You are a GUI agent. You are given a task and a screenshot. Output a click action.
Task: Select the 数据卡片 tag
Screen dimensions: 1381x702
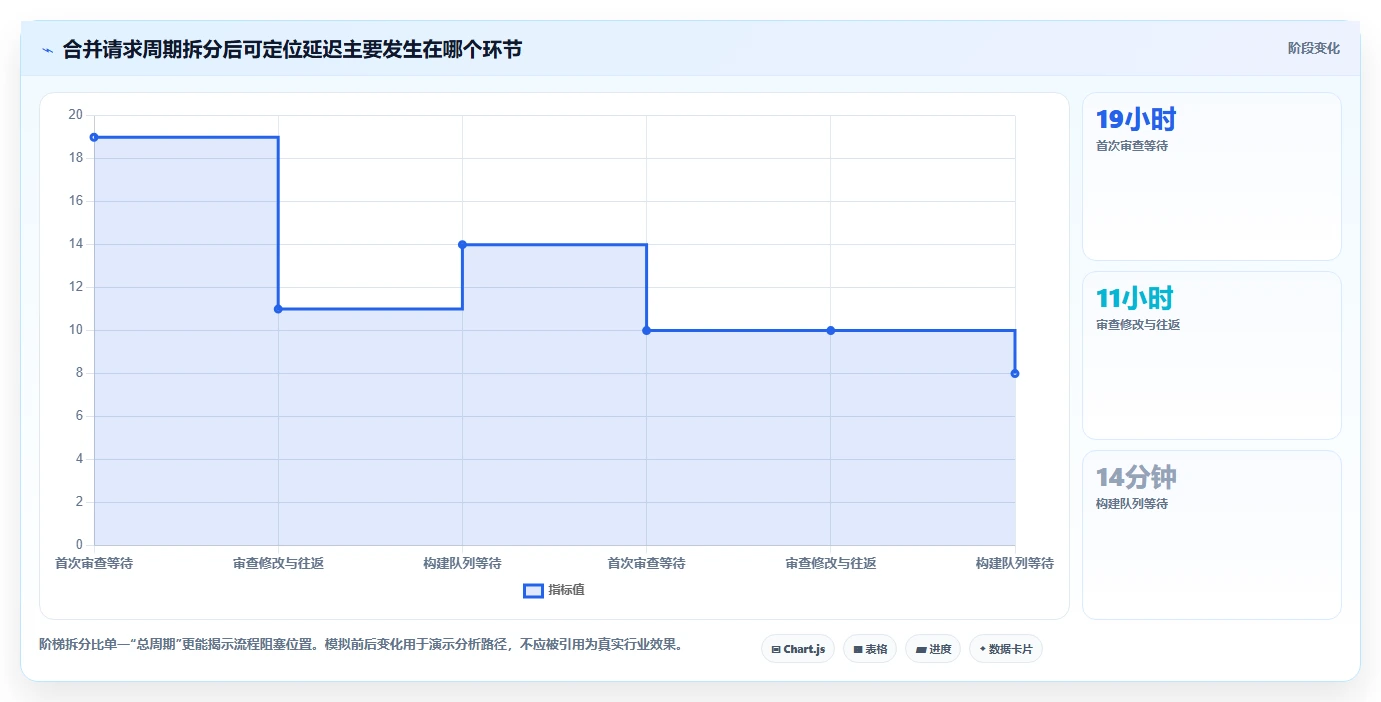pyautogui.click(x=1006, y=649)
